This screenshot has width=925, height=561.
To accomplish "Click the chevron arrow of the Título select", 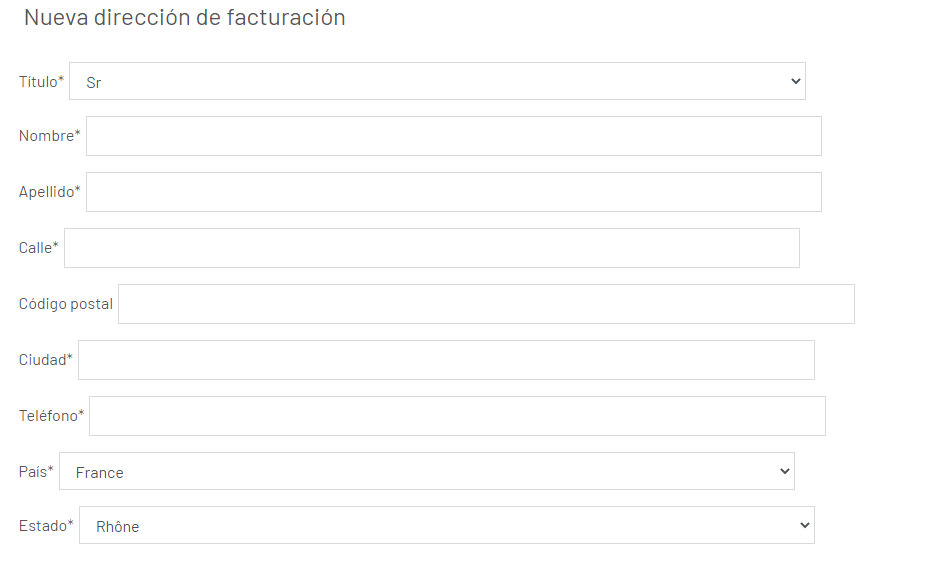I will pos(795,82).
